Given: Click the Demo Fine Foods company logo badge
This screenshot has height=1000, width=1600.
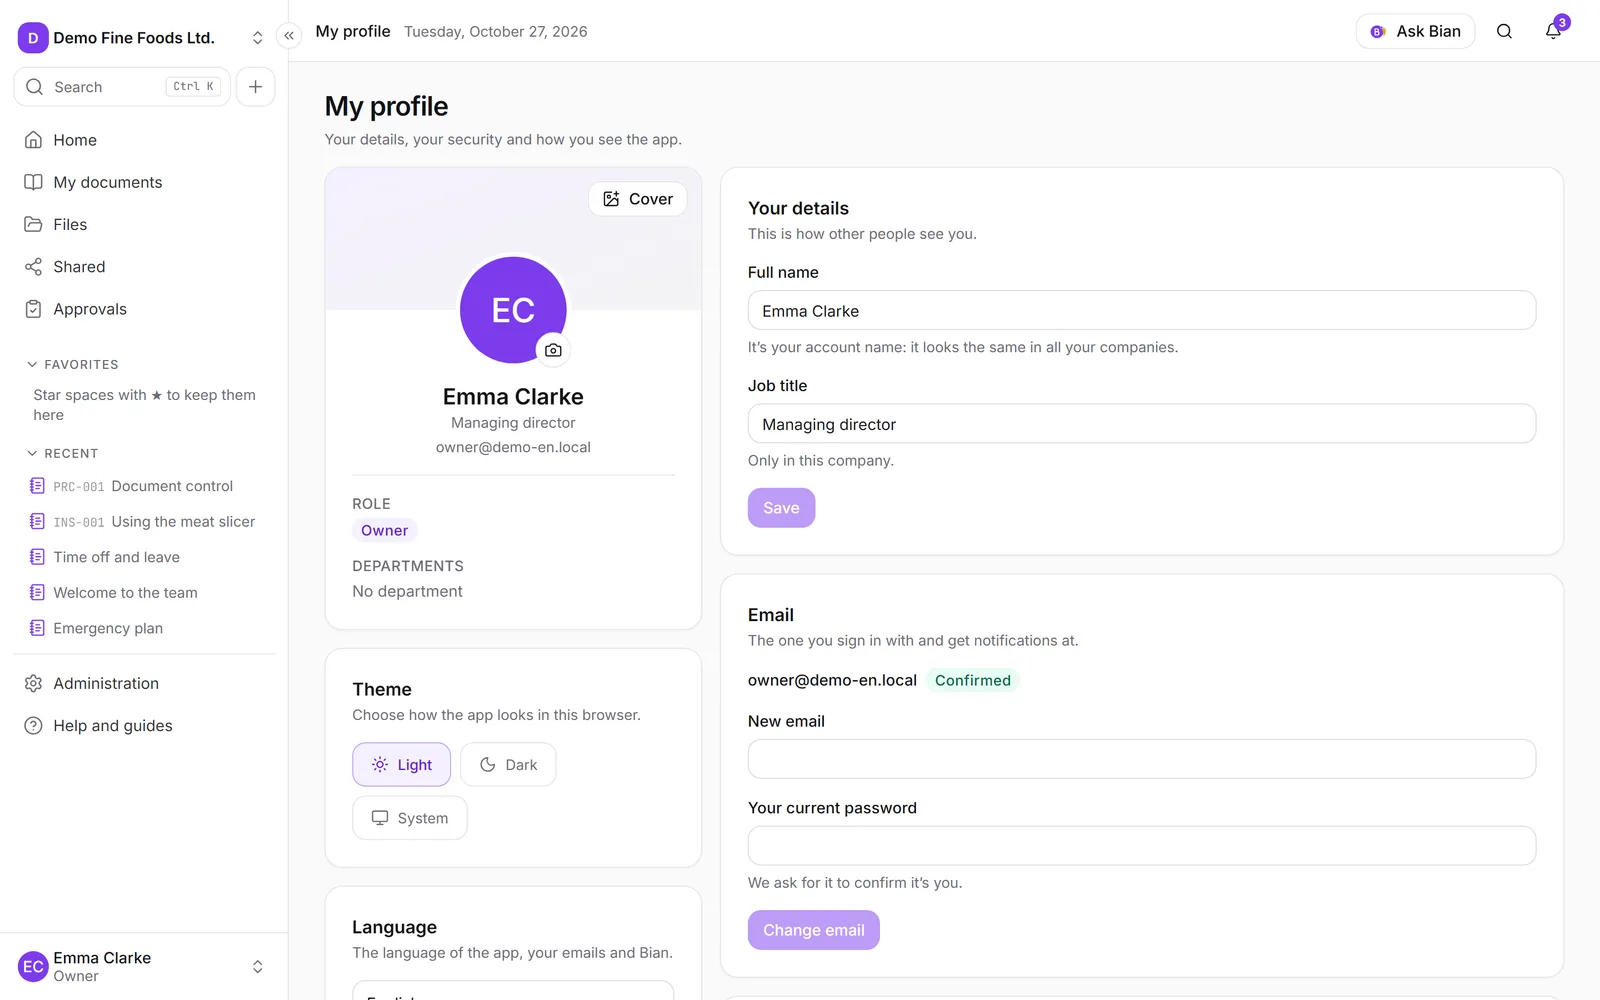Looking at the screenshot, I should (33, 38).
